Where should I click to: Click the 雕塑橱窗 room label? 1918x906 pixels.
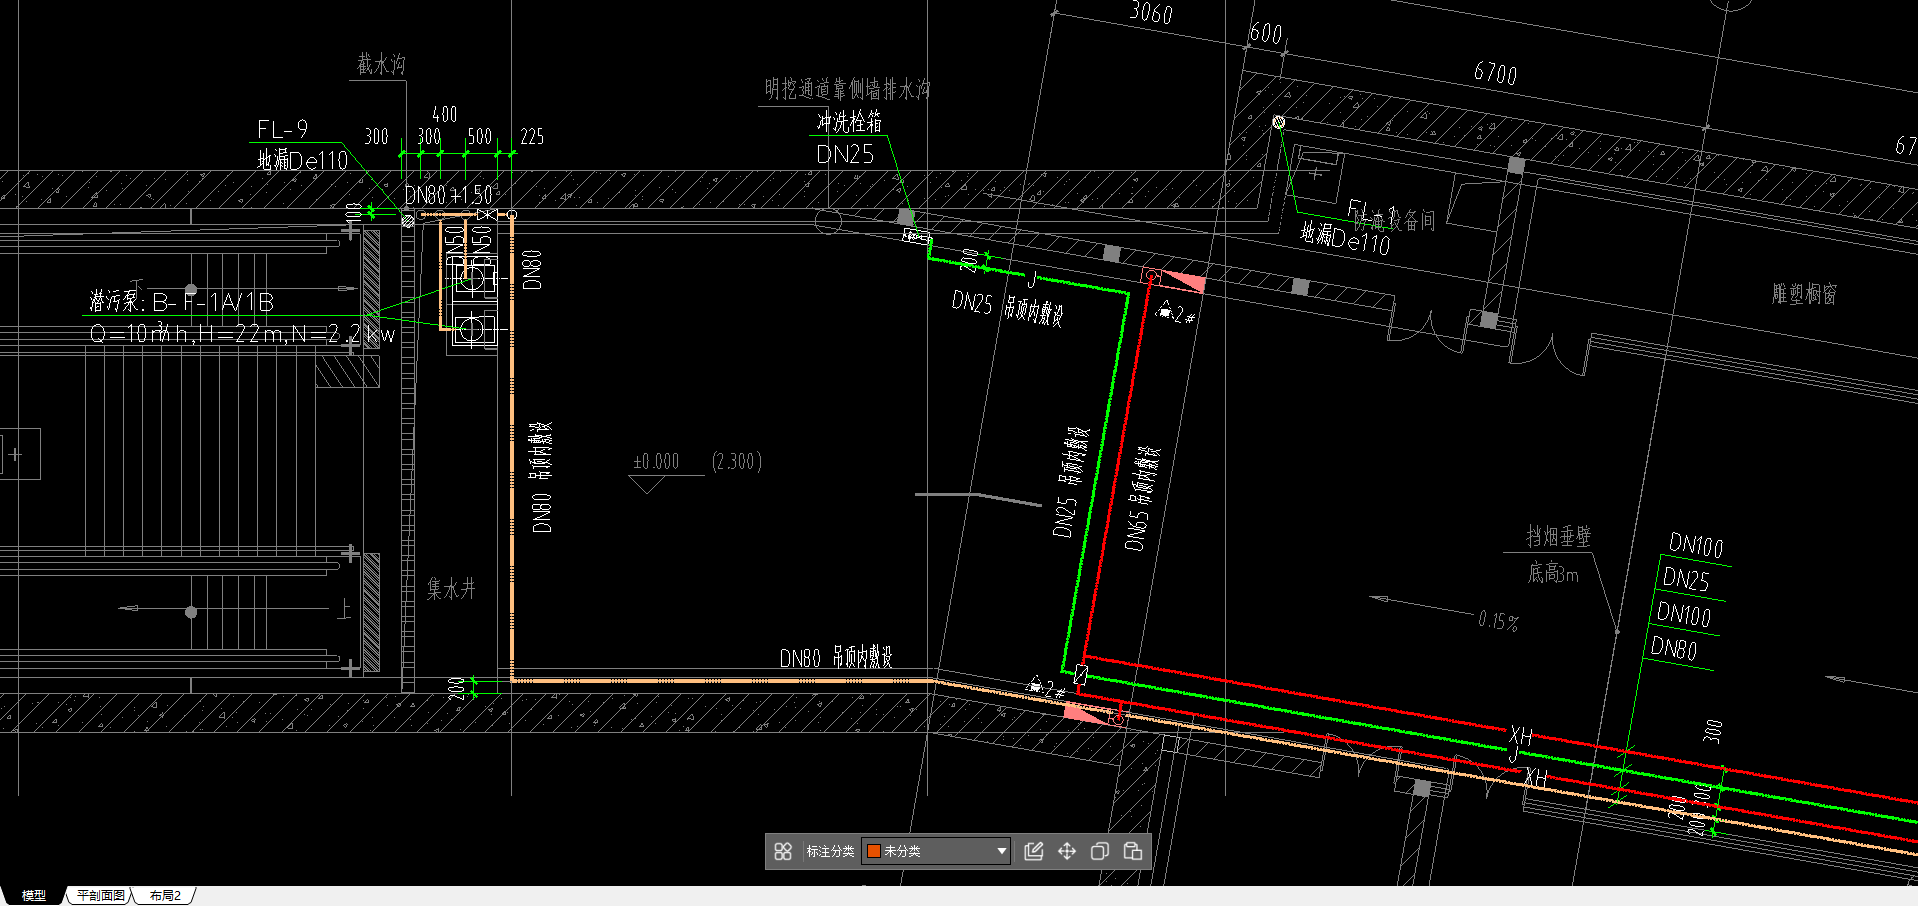(1804, 294)
